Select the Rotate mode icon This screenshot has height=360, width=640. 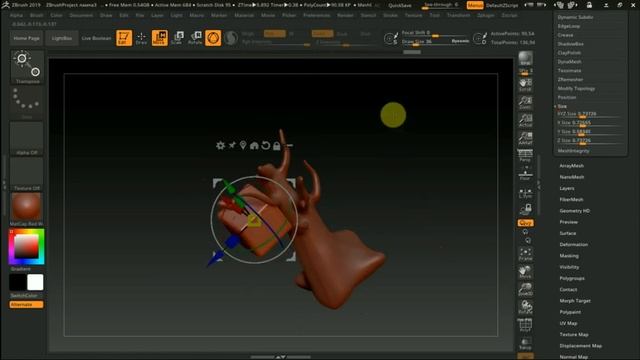pyautogui.click(x=195, y=38)
